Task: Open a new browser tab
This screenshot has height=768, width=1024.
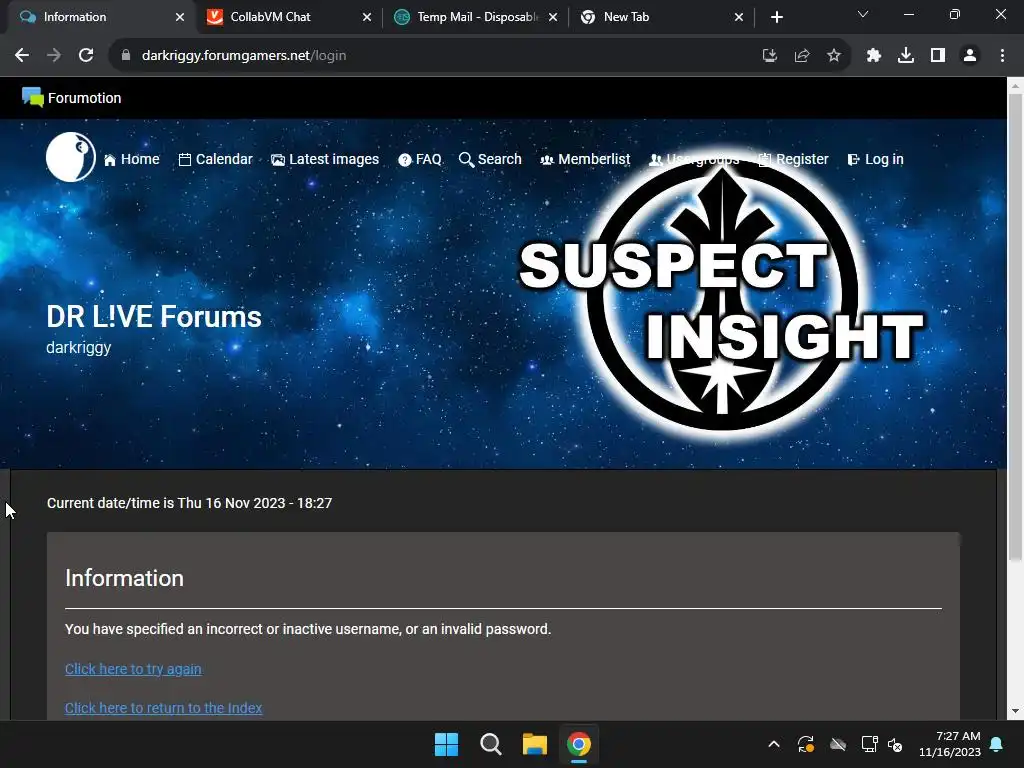Action: tap(776, 17)
